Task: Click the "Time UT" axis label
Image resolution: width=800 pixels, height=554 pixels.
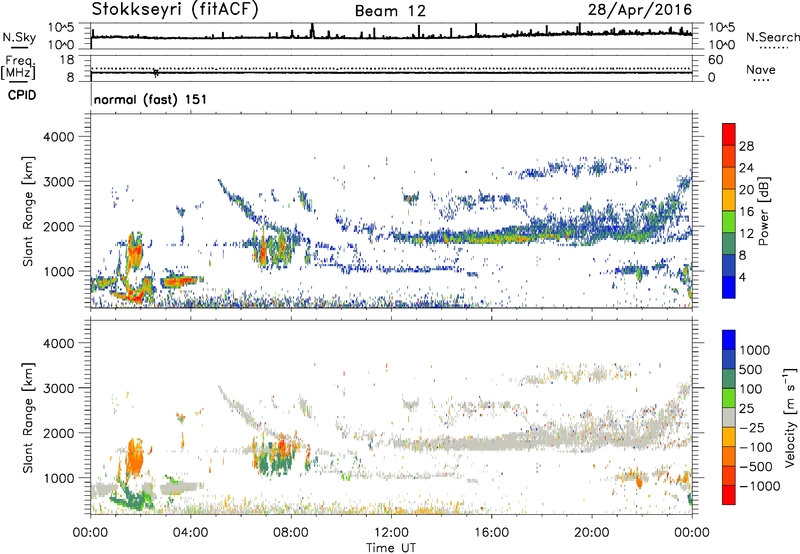Action: pos(391,548)
